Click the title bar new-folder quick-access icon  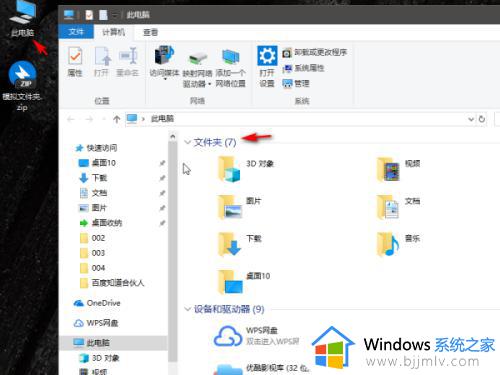tap(103, 15)
